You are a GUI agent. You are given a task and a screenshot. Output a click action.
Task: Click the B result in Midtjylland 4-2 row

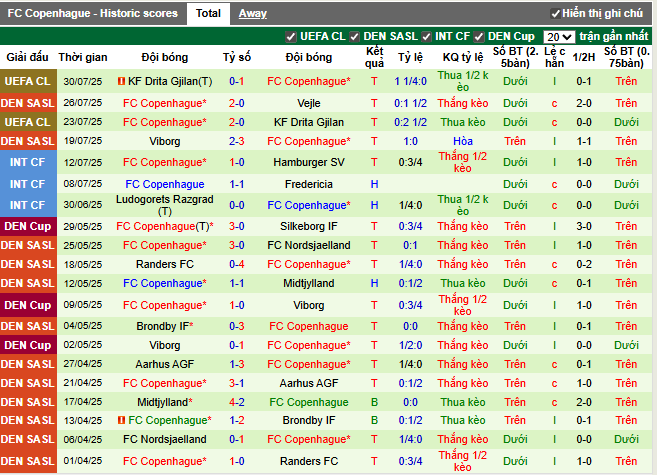(x=375, y=402)
